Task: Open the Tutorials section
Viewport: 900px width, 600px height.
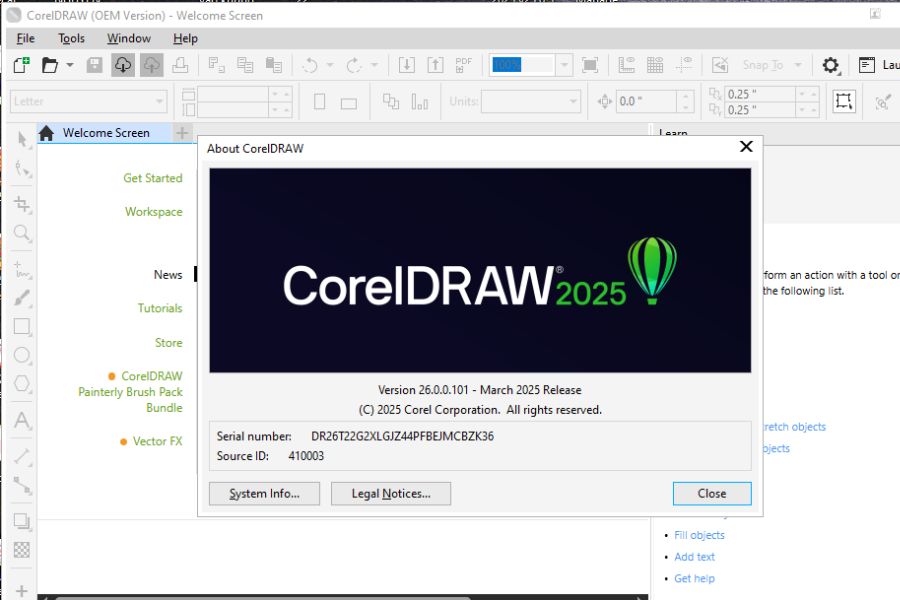Action: (160, 308)
